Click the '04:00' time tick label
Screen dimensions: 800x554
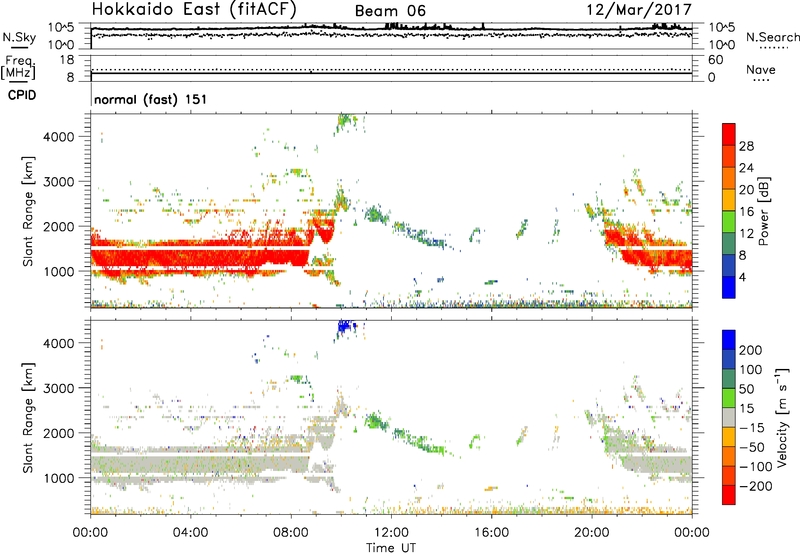pos(190,533)
